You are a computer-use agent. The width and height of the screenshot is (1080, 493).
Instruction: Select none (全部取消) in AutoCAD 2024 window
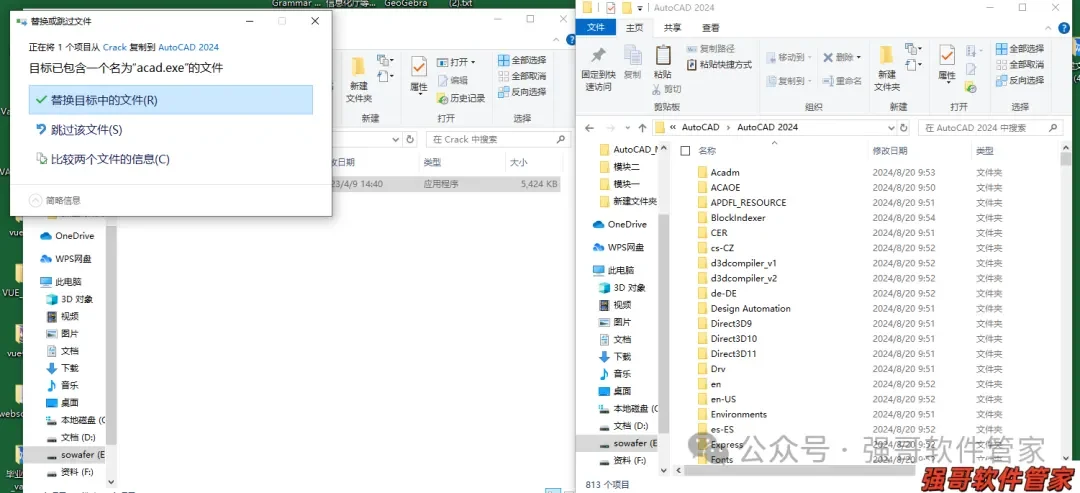[x=1019, y=65]
